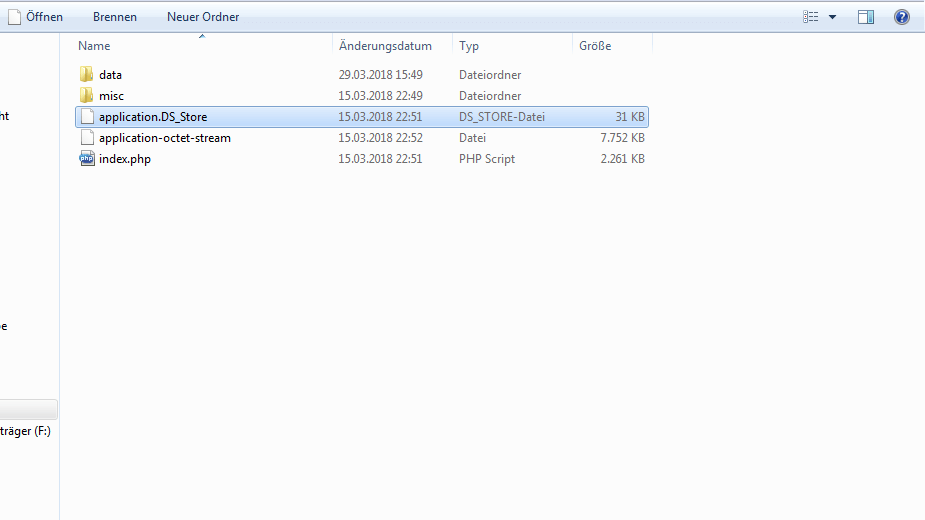
Task: Select the application-octet-stream file name
Action: [165, 138]
